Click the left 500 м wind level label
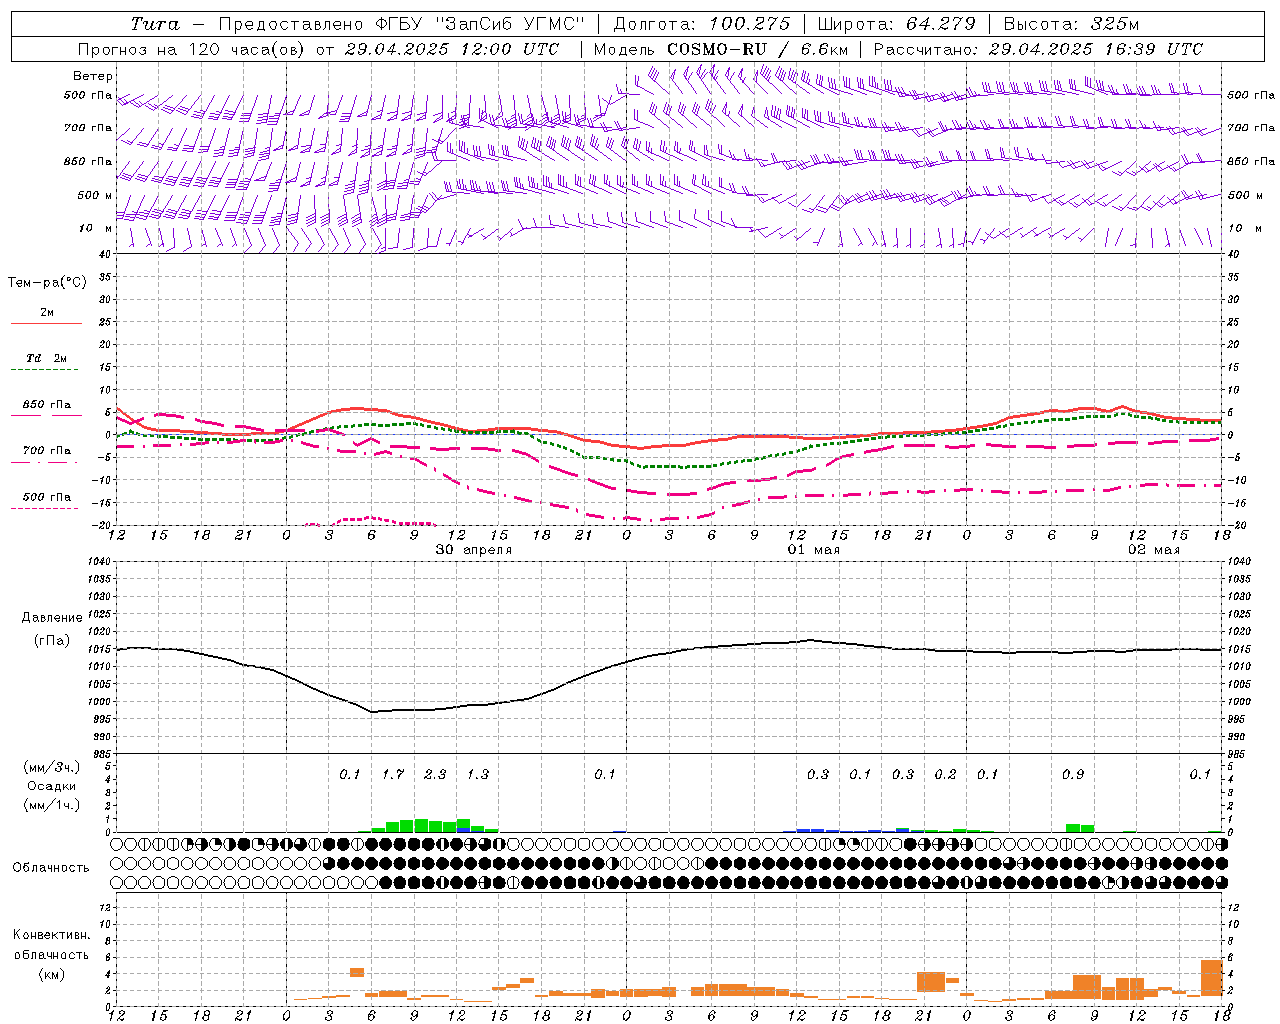This screenshot has width=1280, height=1024. [x=95, y=195]
